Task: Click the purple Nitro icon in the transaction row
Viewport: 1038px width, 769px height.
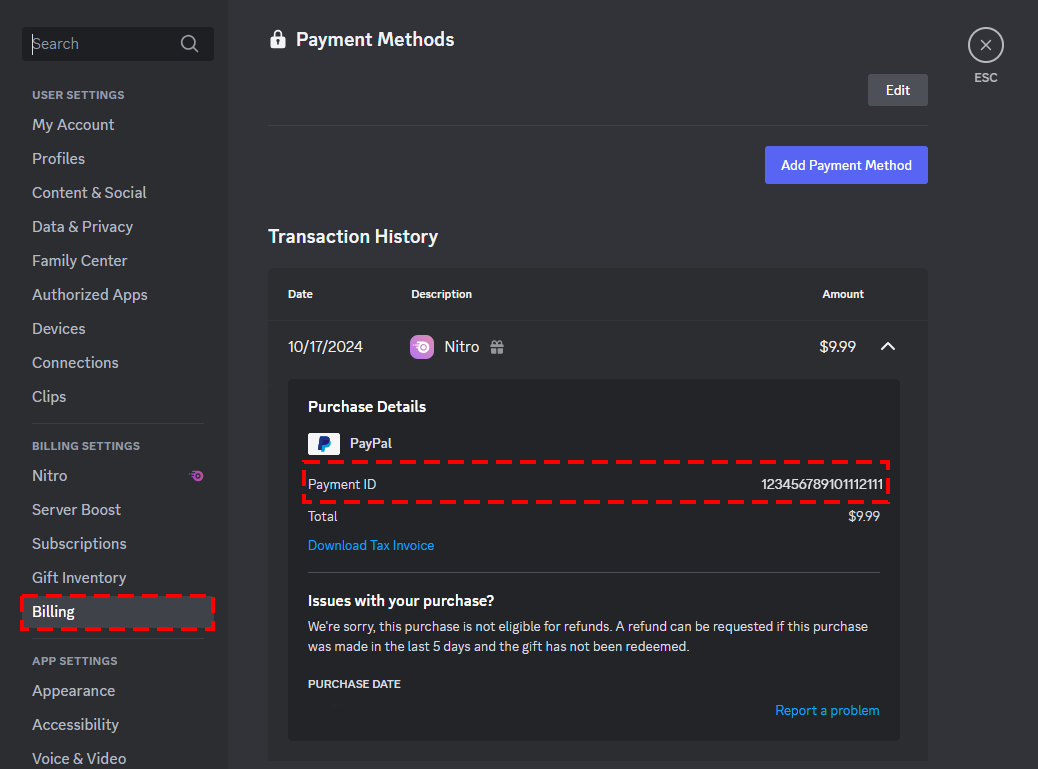Action: (421, 346)
